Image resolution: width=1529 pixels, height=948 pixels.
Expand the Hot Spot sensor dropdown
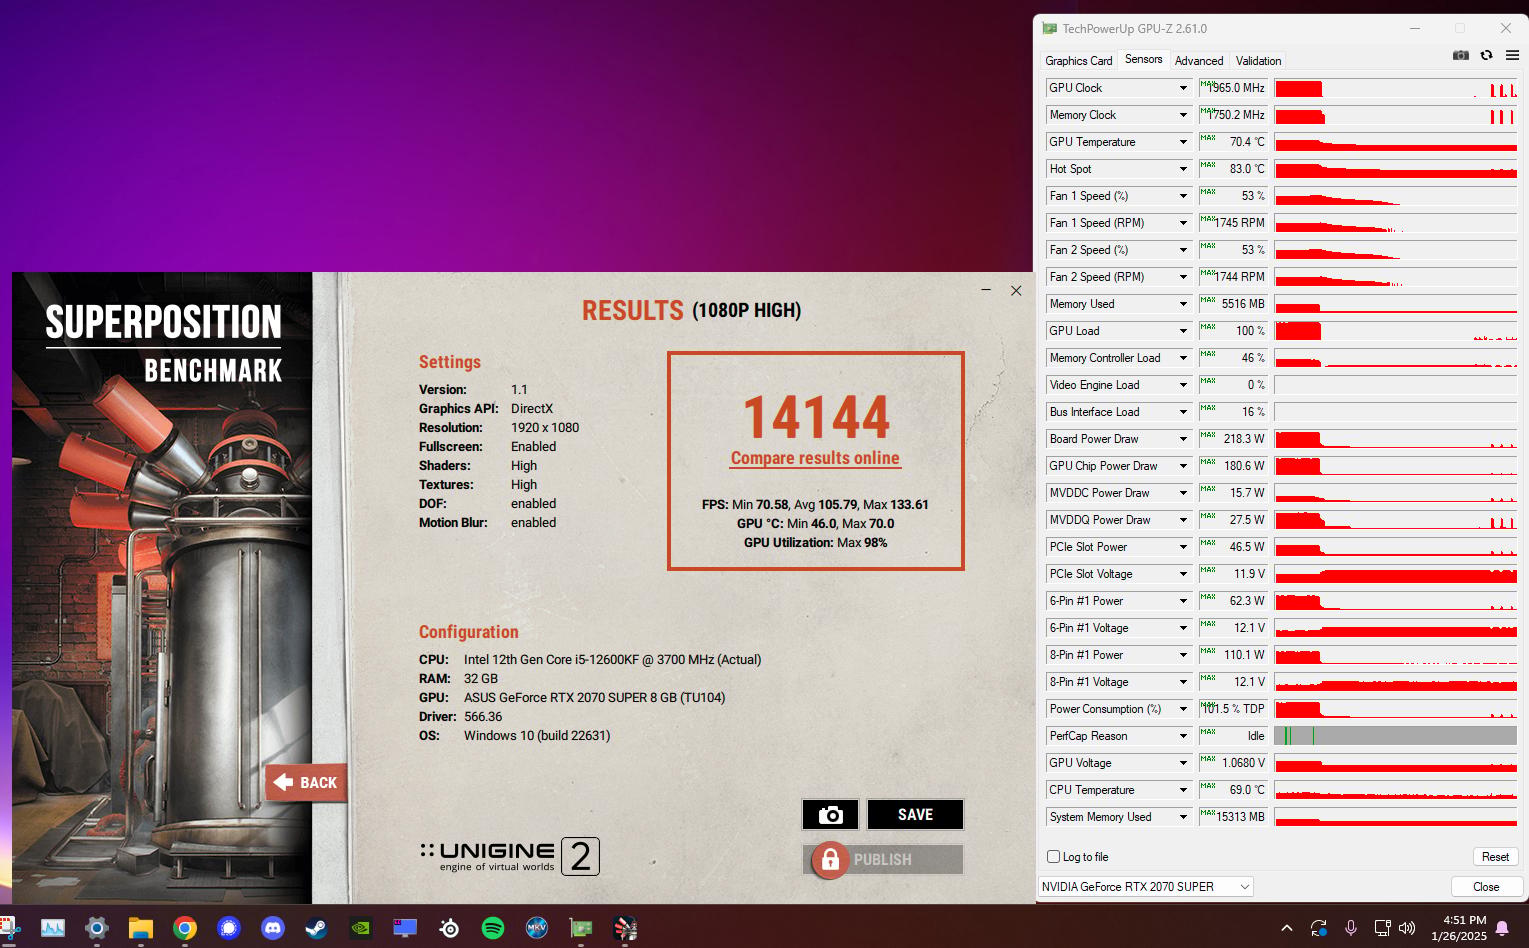1183,169
